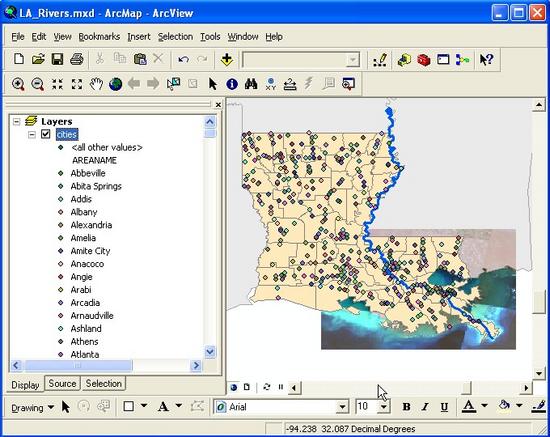Activate the Pan hand tool

click(x=96, y=84)
